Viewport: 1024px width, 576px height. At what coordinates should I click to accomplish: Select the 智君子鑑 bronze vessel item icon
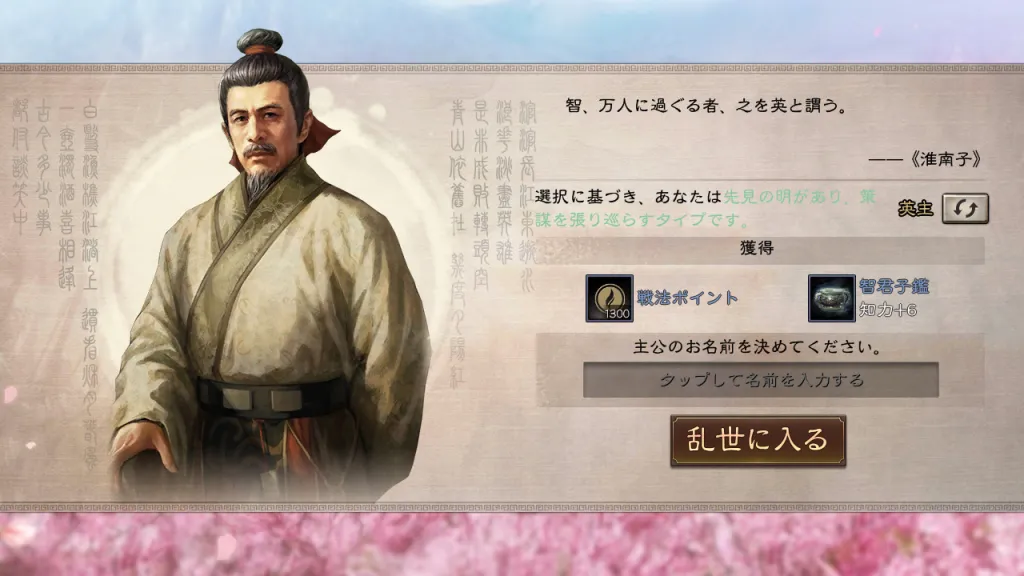[831, 298]
